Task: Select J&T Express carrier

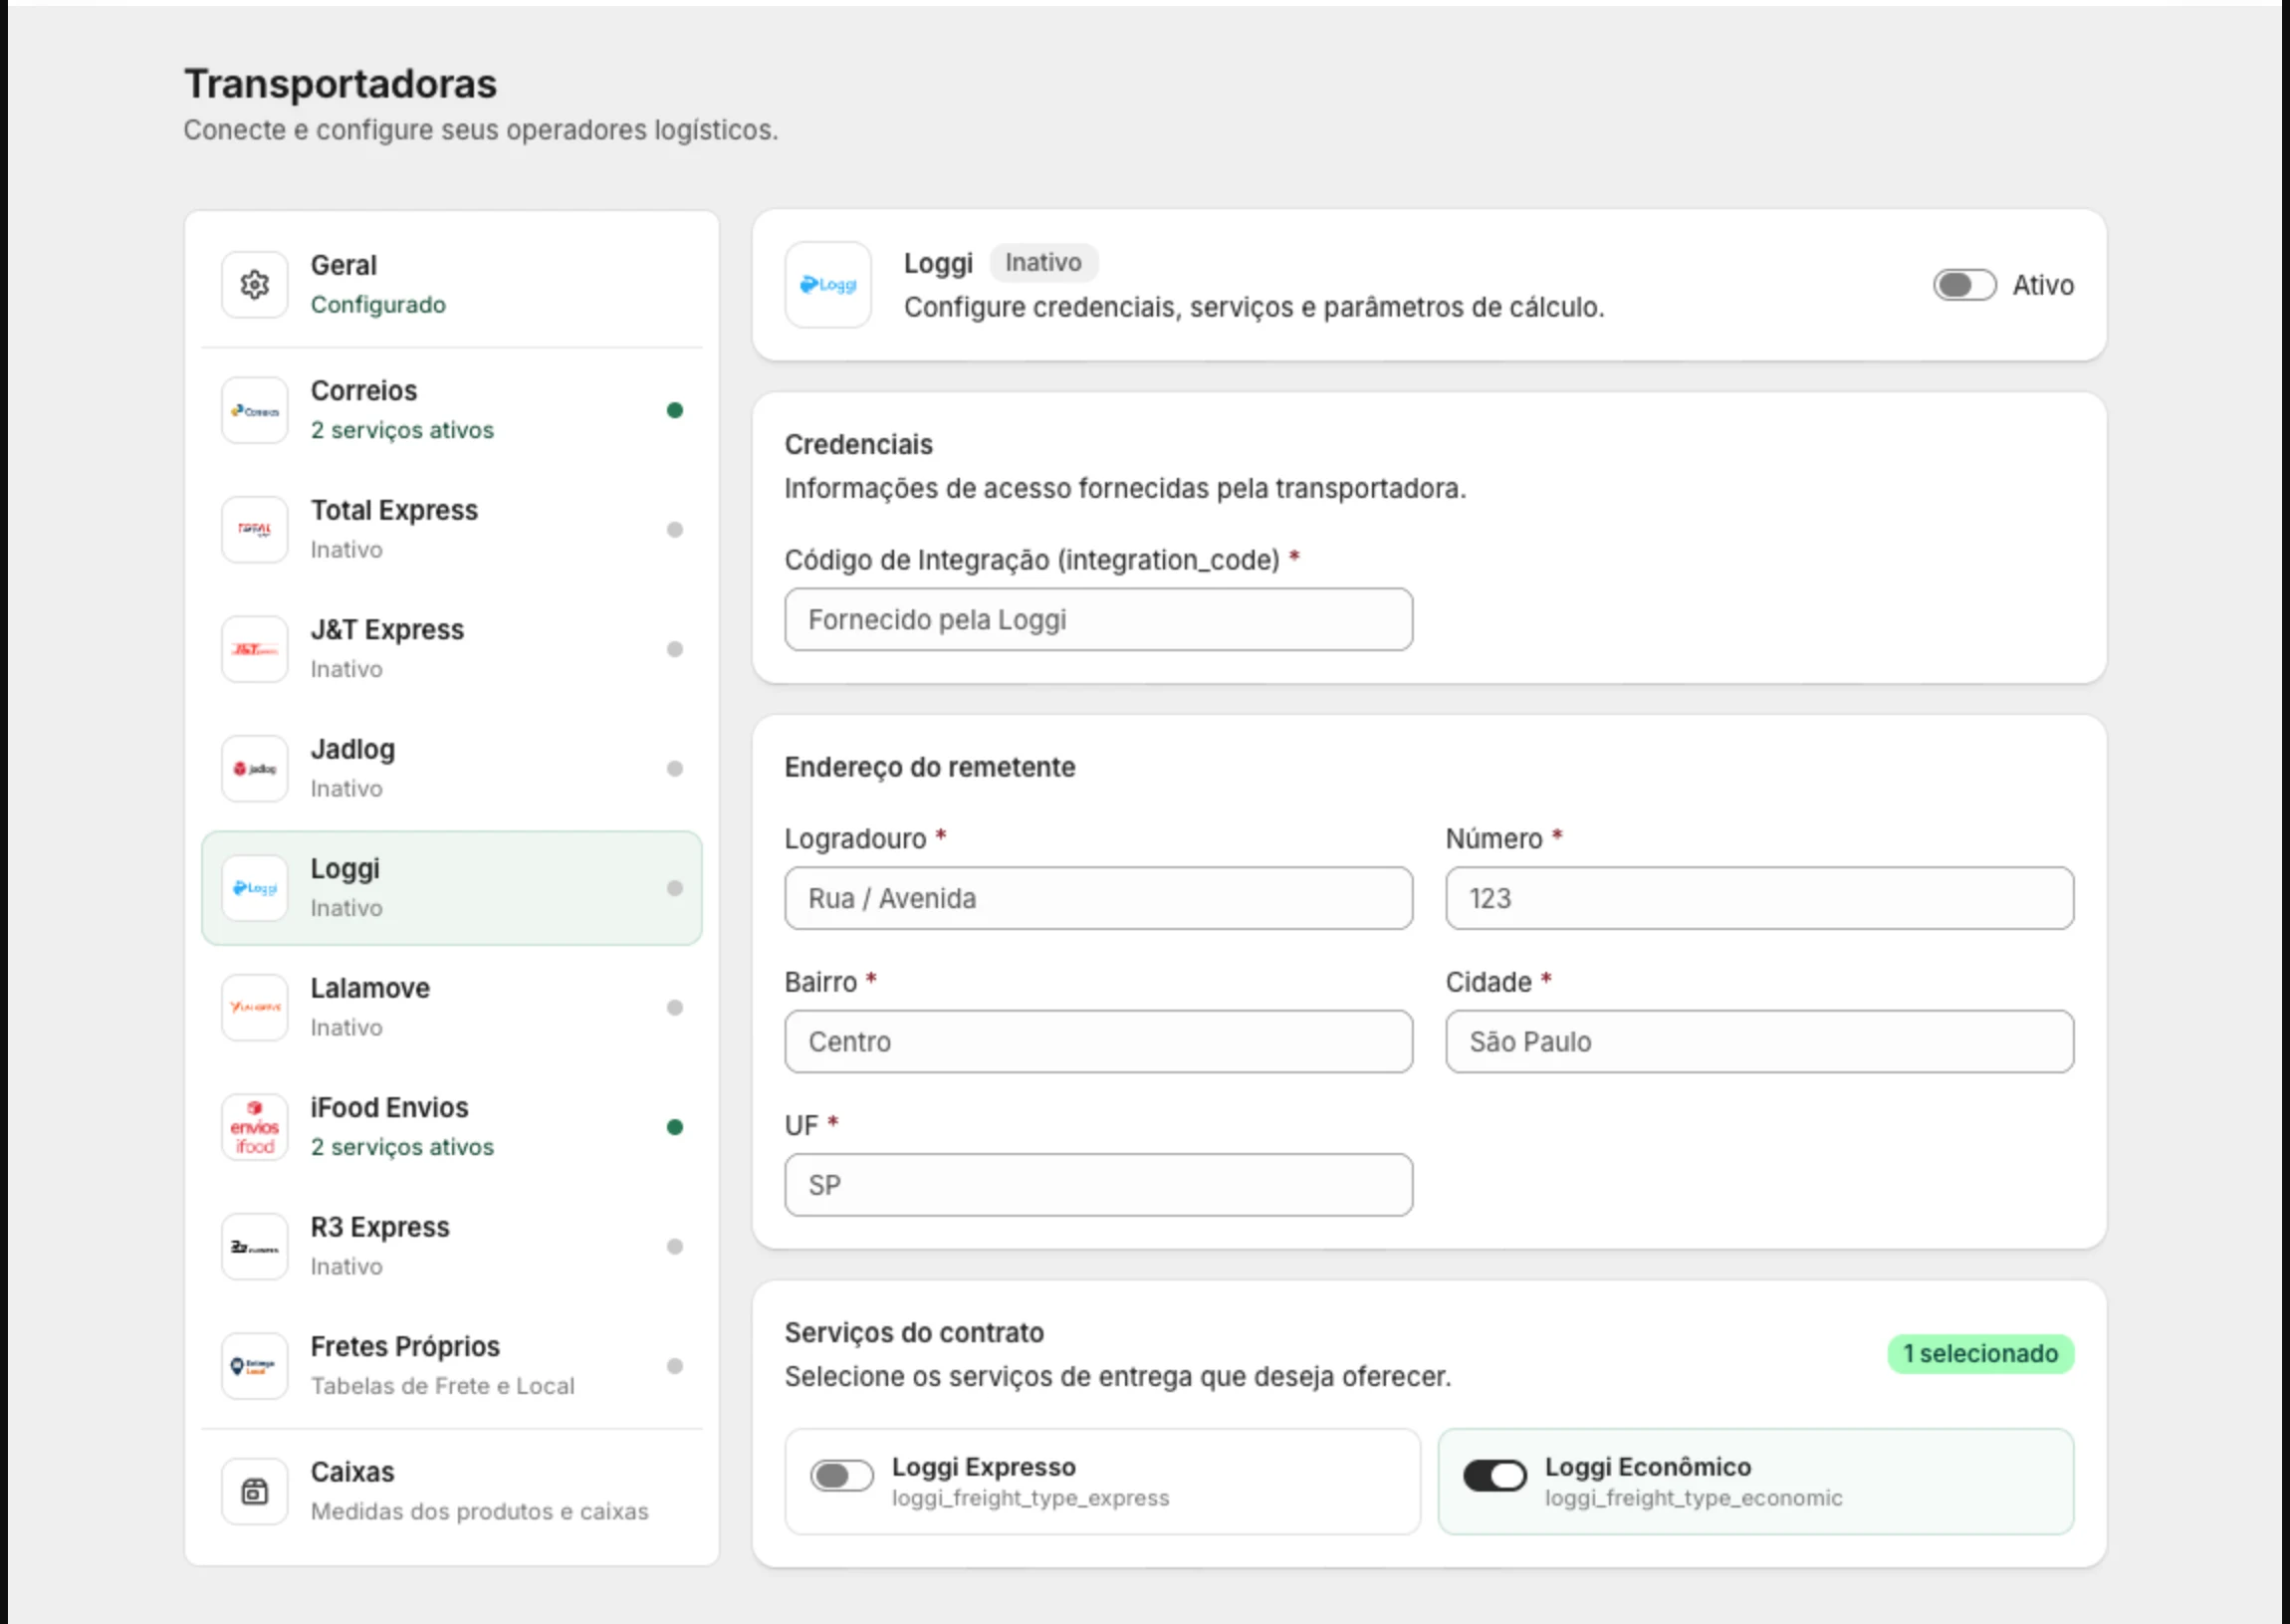Action: pyautogui.click(x=452, y=649)
